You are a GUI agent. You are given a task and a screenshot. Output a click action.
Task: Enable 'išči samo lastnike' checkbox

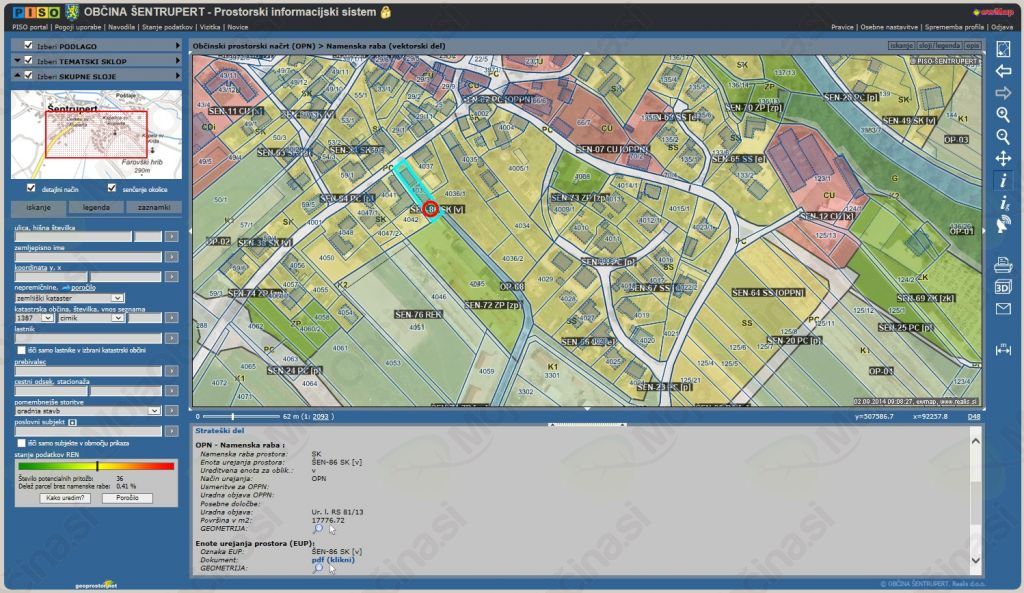pos(20,350)
